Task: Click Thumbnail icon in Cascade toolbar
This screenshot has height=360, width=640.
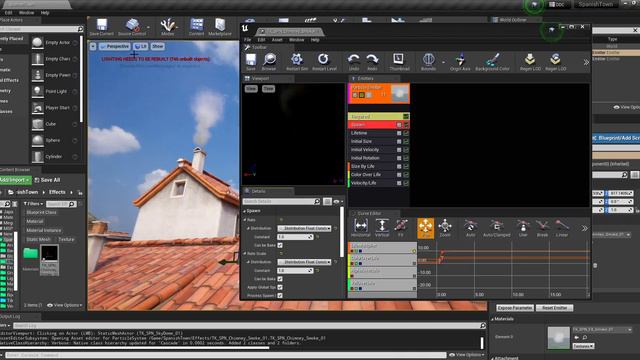Action: click(x=398, y=59)
